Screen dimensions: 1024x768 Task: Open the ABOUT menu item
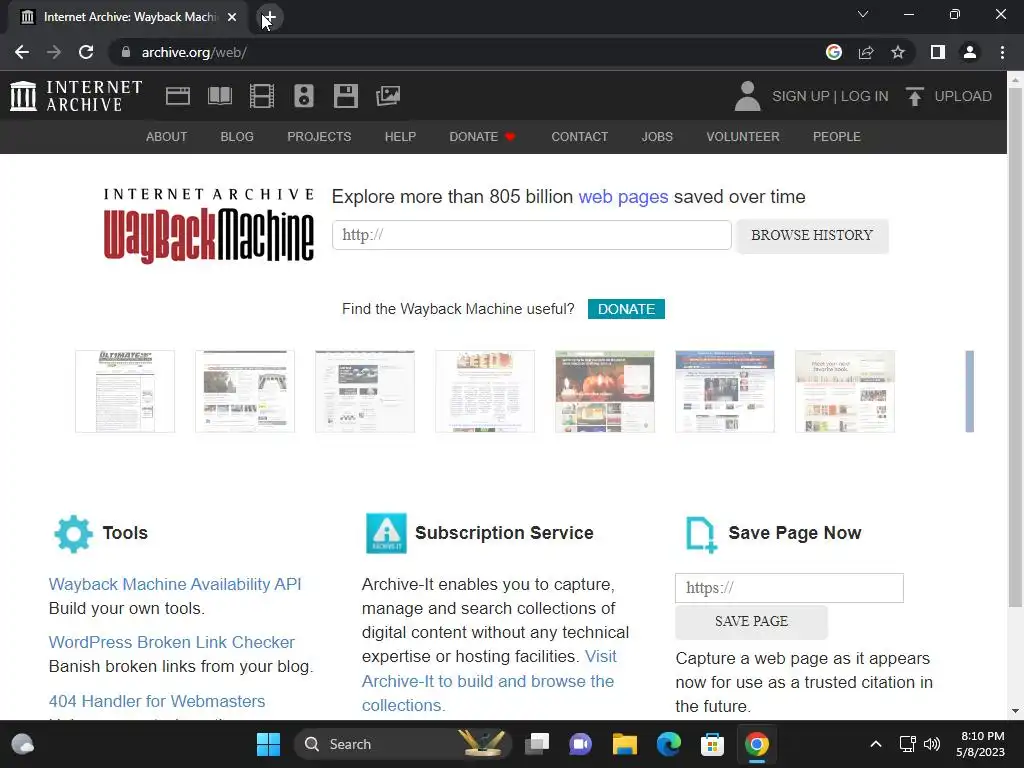(x=167, y=136)
